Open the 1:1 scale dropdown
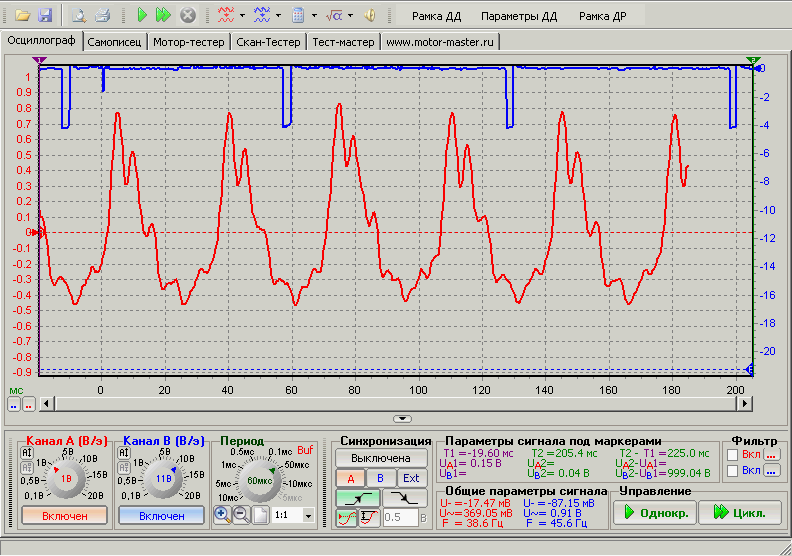This screenshot has height=556, width=792. click(x=307, y=515)
